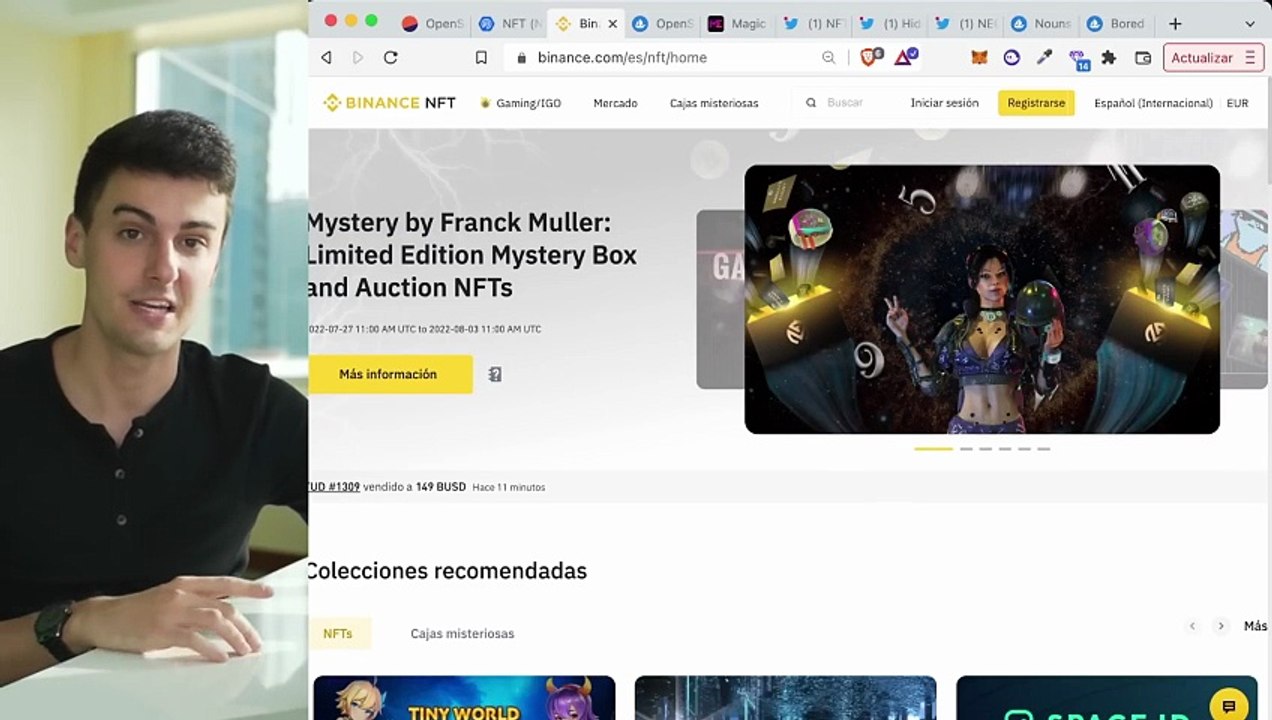
Task: Click the previous collections arrow
Action: 1192,626
